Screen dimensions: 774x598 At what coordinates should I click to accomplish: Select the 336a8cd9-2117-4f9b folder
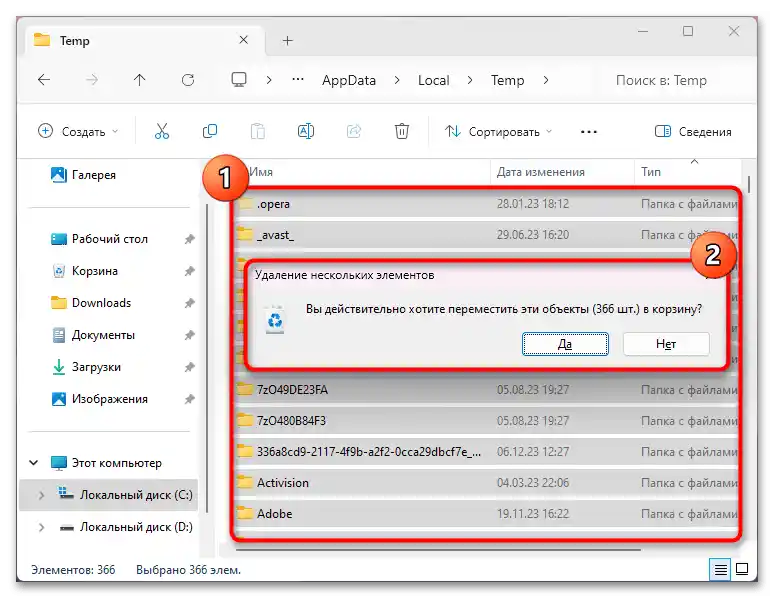click(x=486, y=451)
